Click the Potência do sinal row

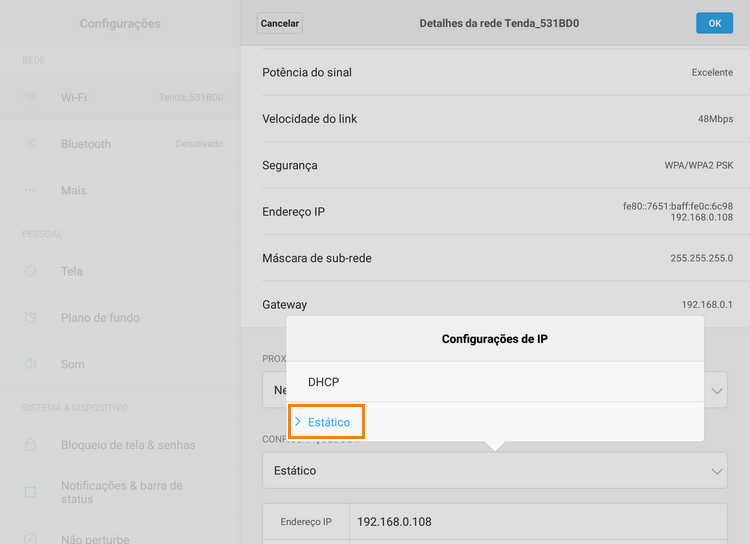pos(497,72)
